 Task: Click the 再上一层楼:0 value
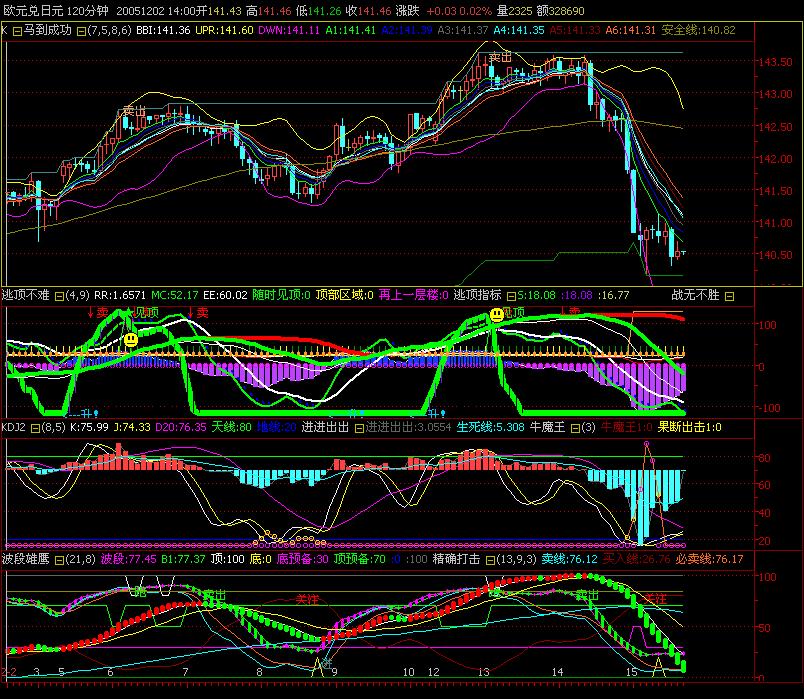[413, 295]
